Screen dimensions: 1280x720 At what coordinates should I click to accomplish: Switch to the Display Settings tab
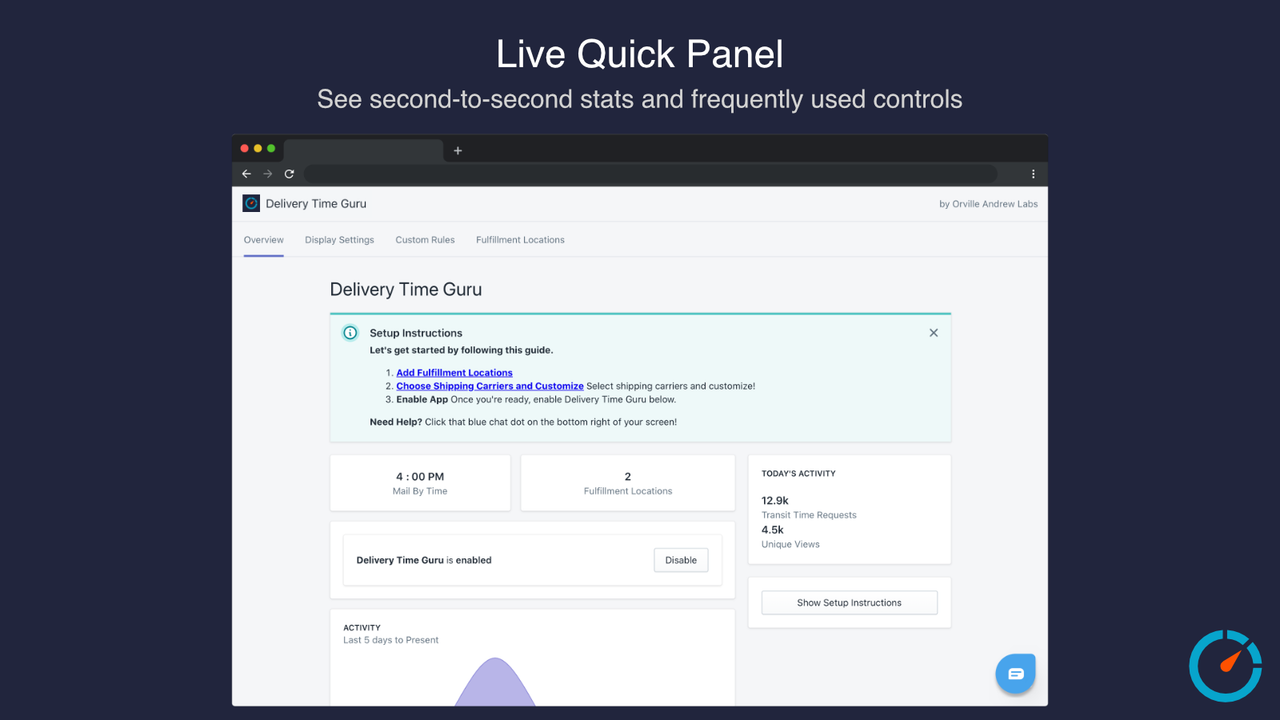pyautogui.click(x=339, y=240)
